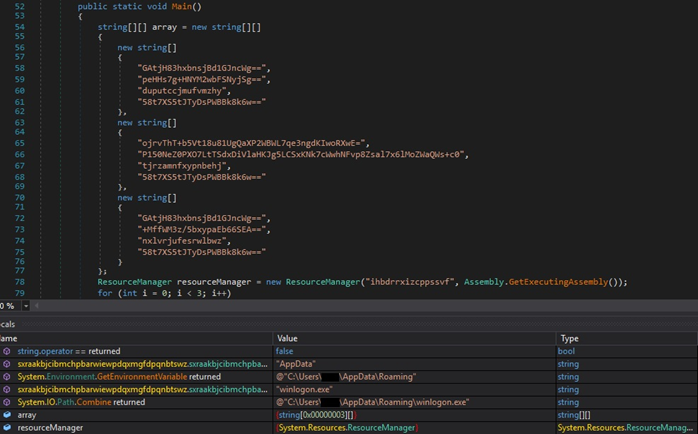Click the "GAtjH83hxbnsjBd1GJncWg==" string on line 58
The width and height of the screenshot is (698, 434).
(202, 68)
